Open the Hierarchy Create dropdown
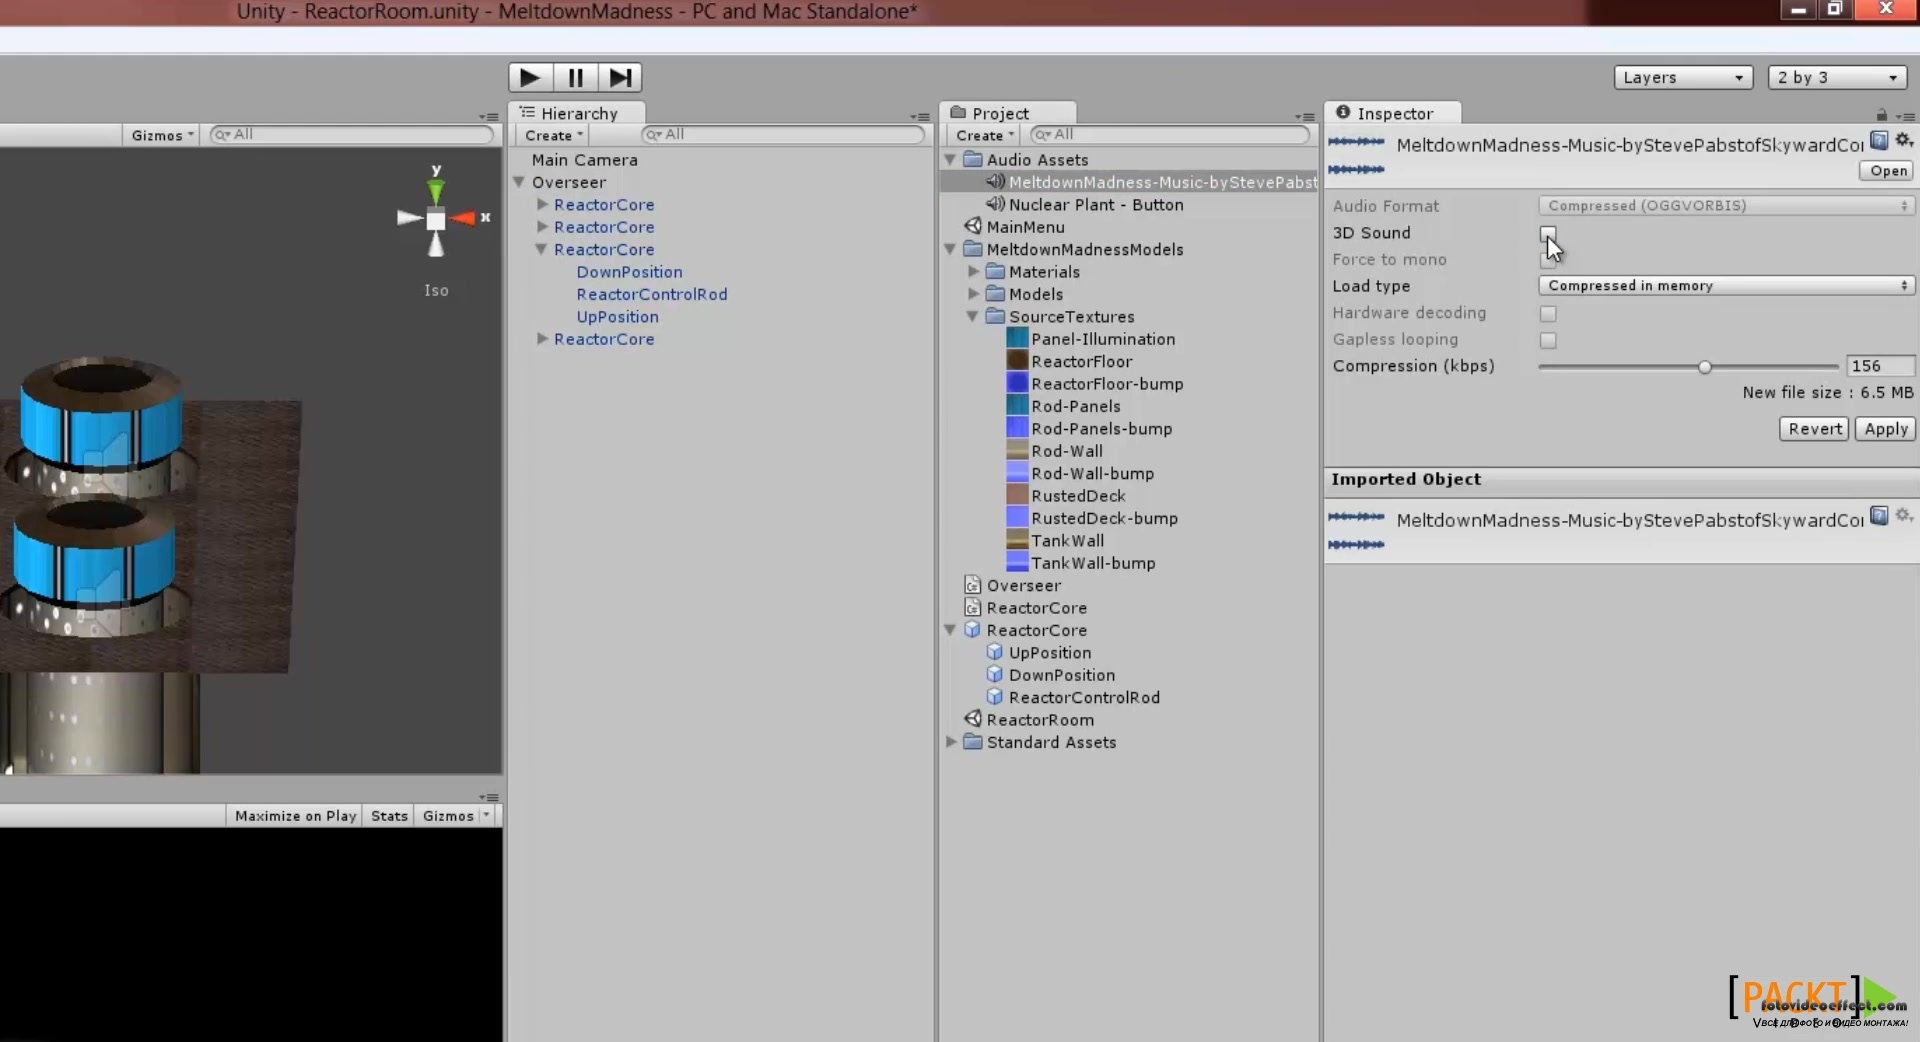This screenshot has width=1920, height=1042. 553,135
